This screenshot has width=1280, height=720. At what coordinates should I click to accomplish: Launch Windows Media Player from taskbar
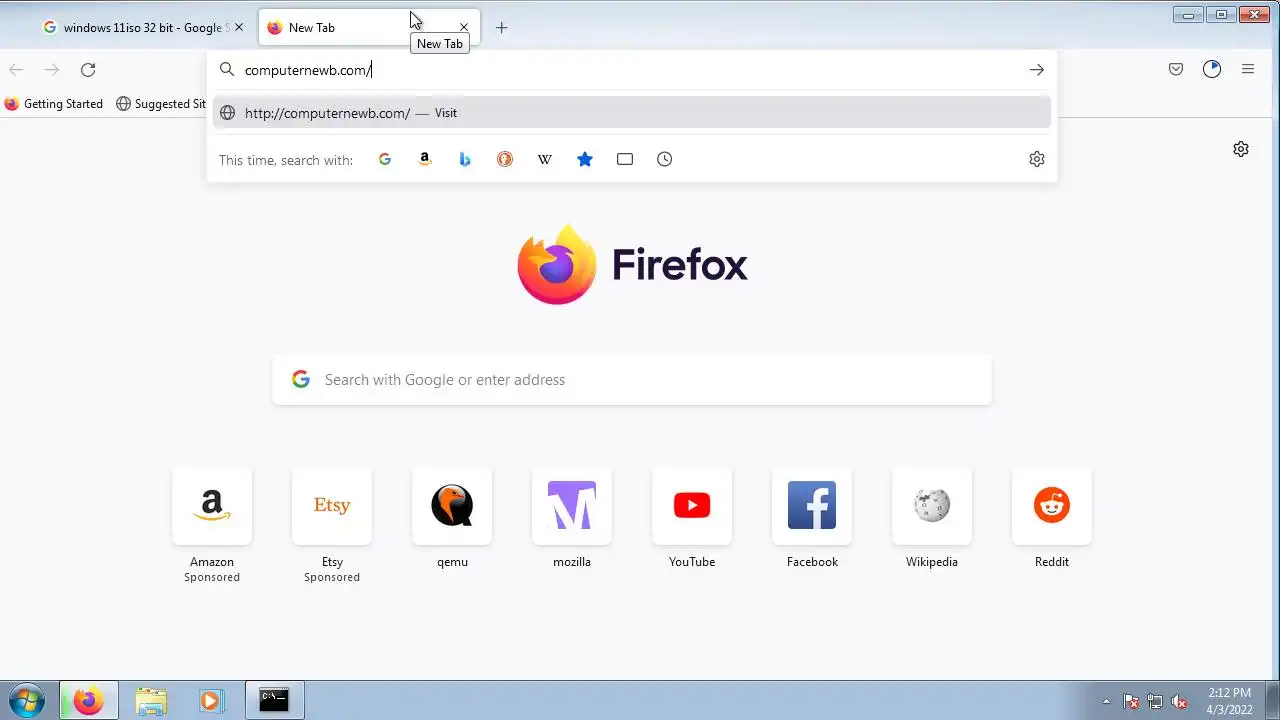210,700
